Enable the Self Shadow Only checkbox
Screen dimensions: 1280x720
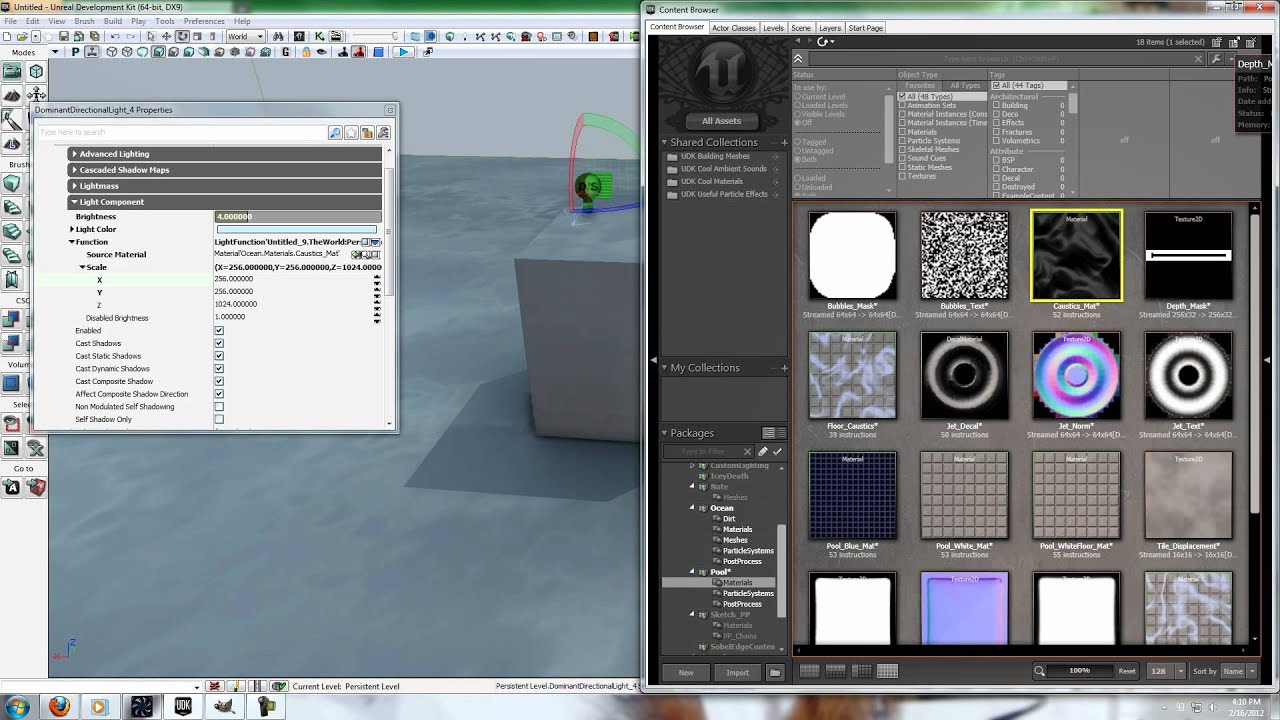pos(219,419)
